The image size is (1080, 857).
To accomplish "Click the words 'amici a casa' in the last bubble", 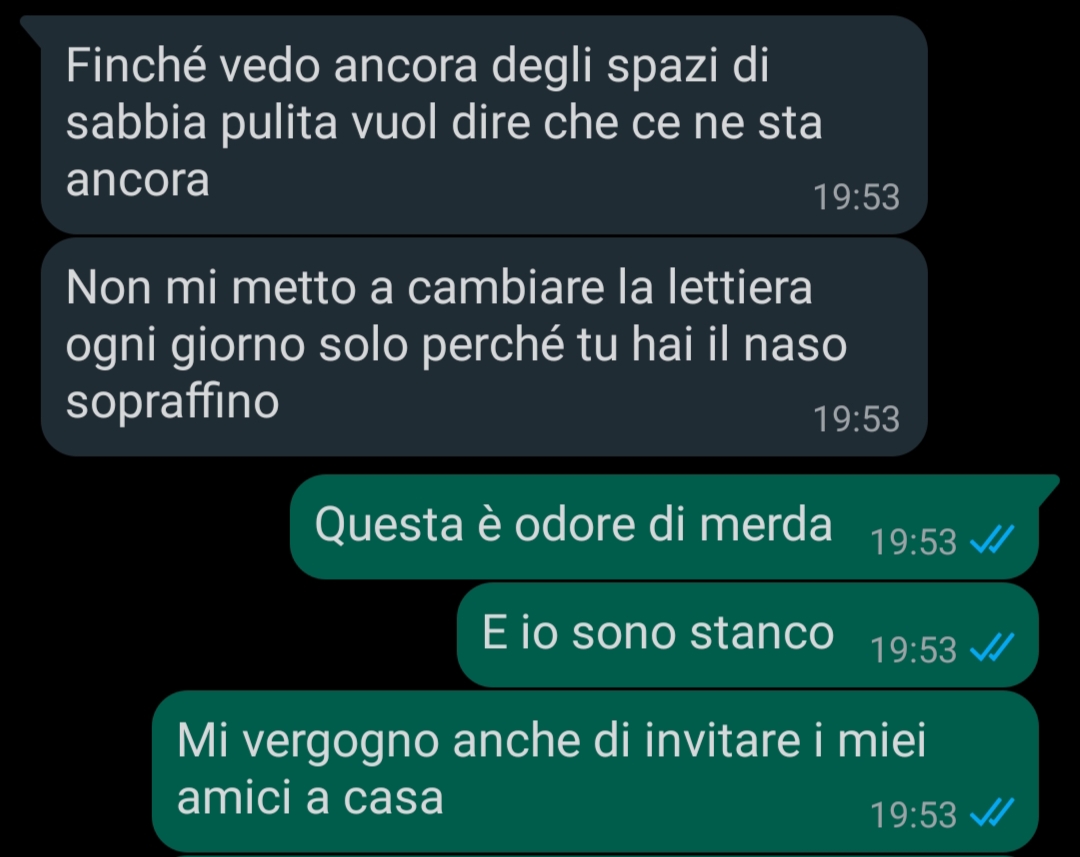I will [310, 798].
